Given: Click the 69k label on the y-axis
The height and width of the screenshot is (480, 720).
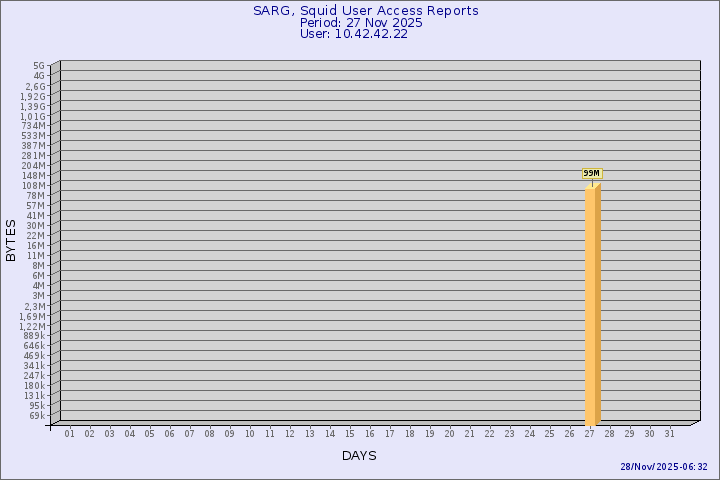Looking at the screenshot, I should click(36, 416).
